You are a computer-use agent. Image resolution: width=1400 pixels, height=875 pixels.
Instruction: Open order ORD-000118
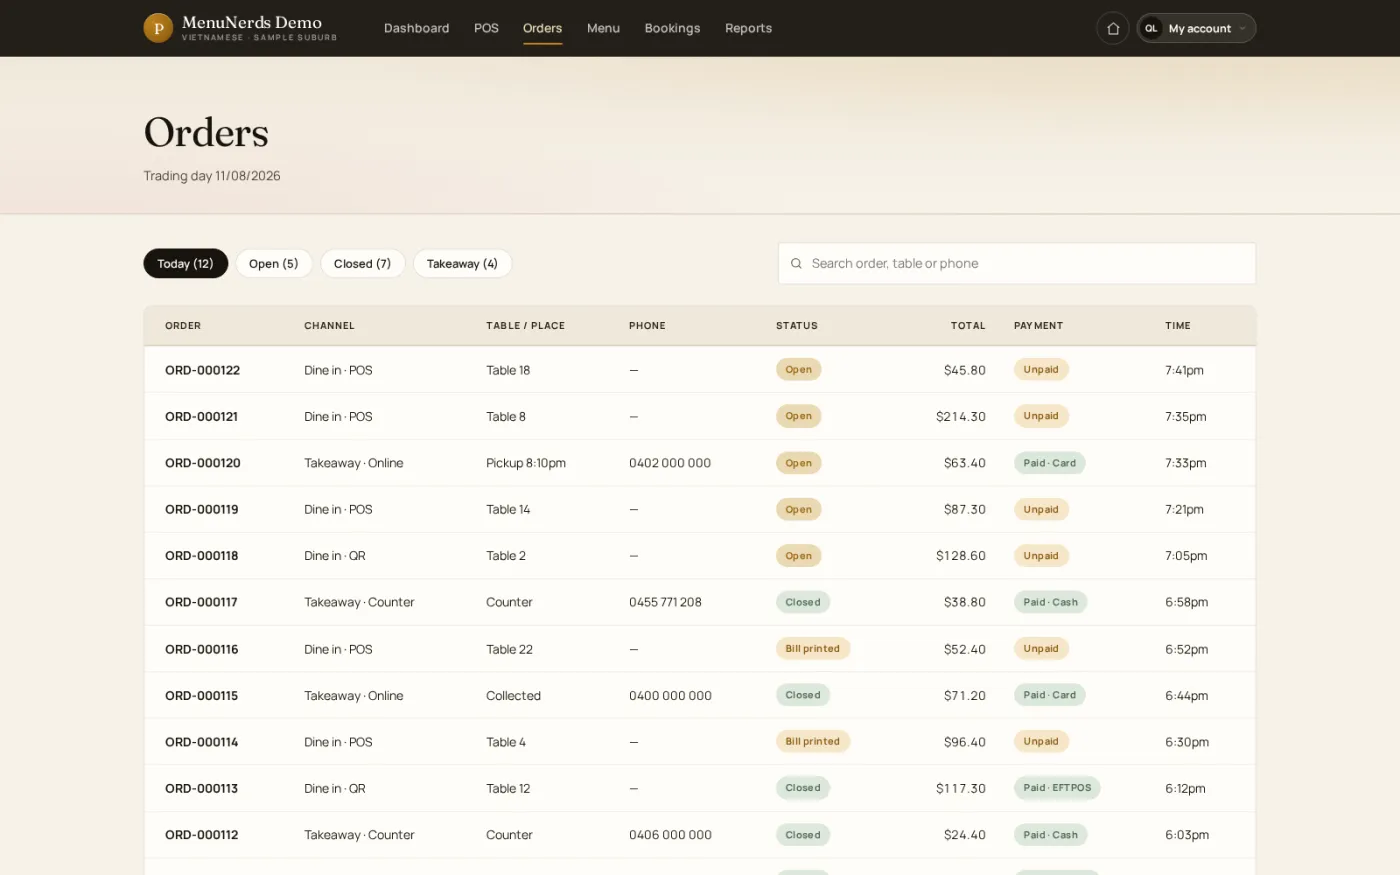[x=201, y=556]
